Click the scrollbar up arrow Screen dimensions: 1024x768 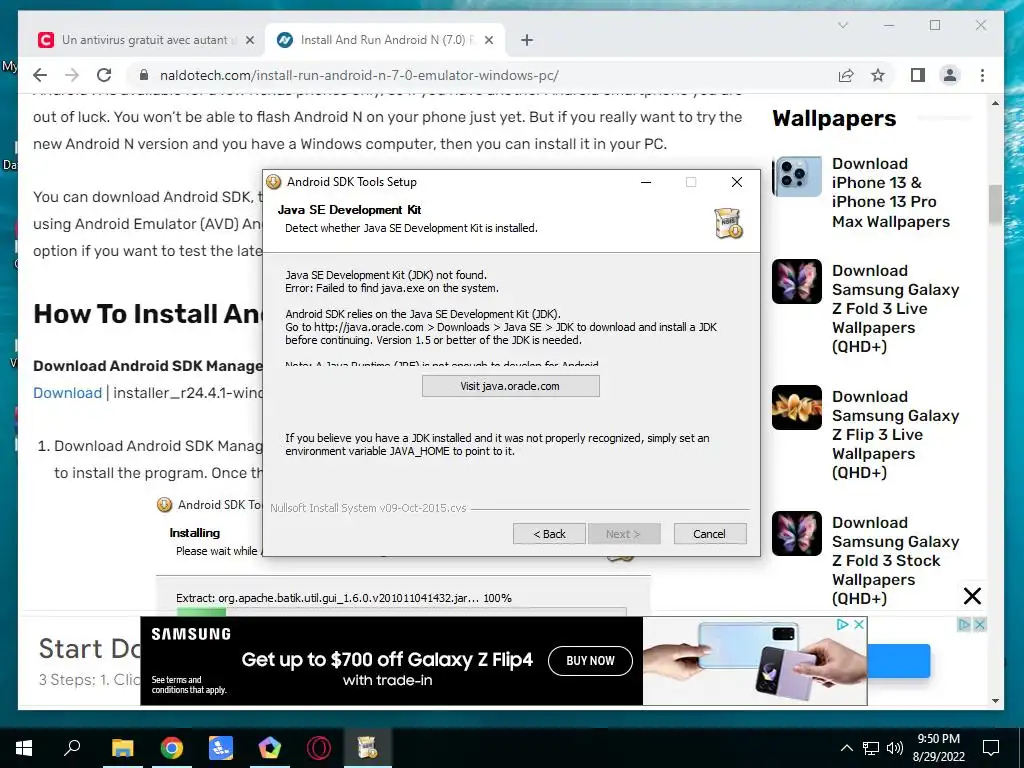(995, 103)
